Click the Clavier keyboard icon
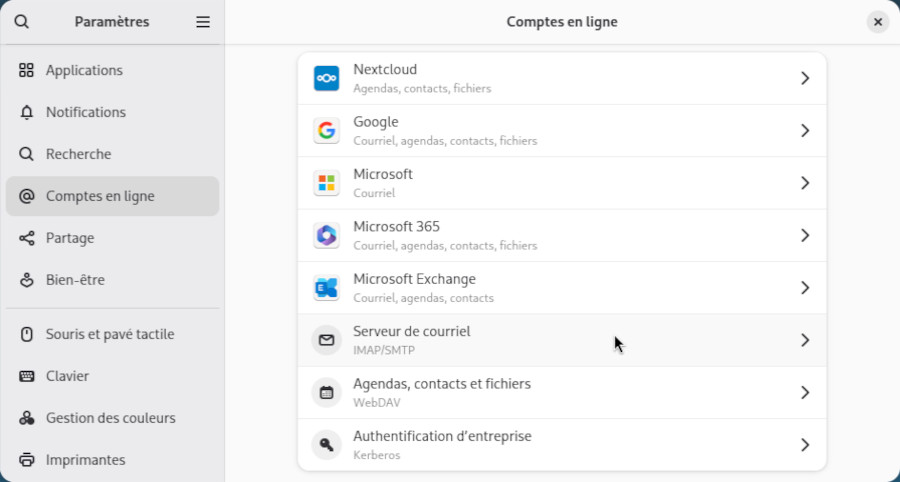Image resolution: width=900 pixels, height=482 pixels. coord(26,376)
